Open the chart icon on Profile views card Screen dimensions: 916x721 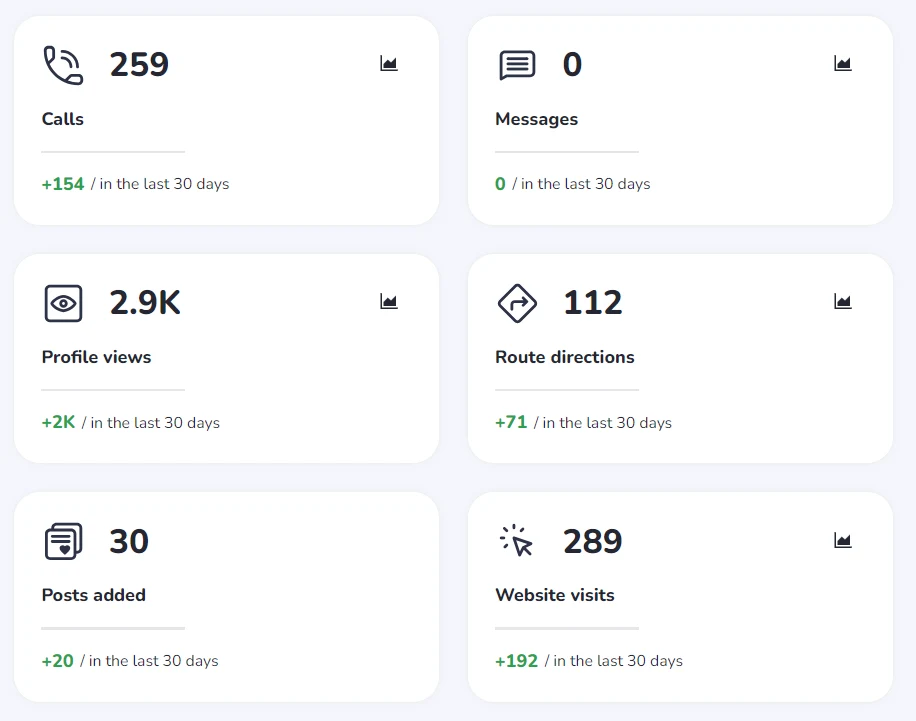pos(388,301)
